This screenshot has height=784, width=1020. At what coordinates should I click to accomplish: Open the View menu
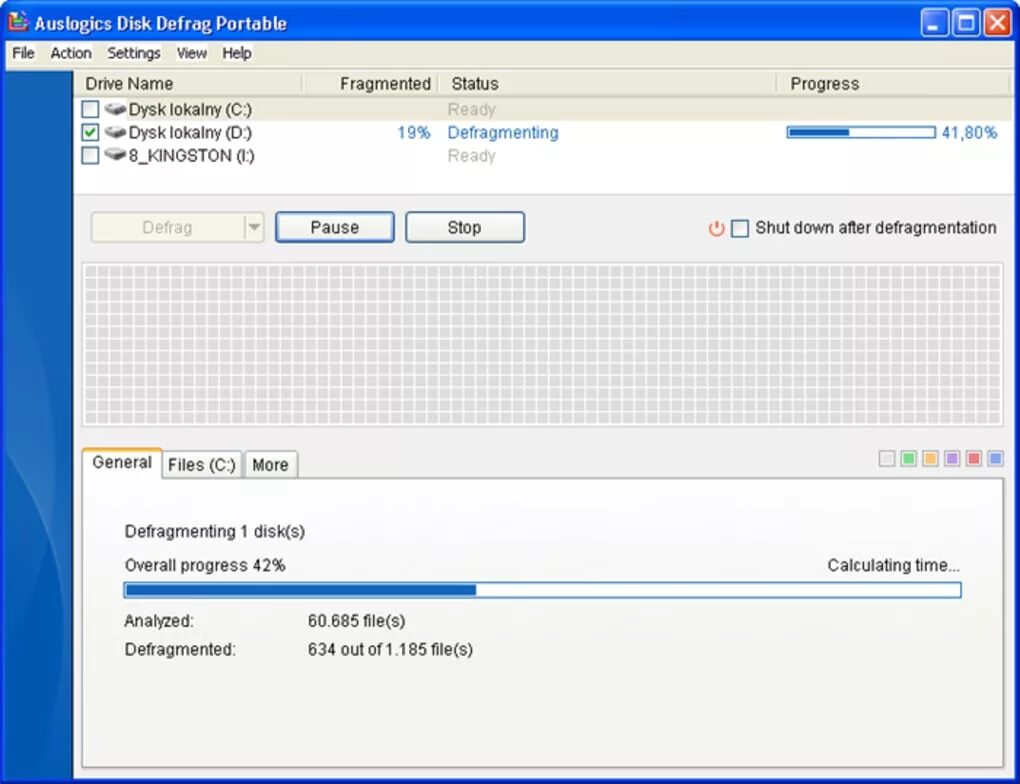pos(191,53)
